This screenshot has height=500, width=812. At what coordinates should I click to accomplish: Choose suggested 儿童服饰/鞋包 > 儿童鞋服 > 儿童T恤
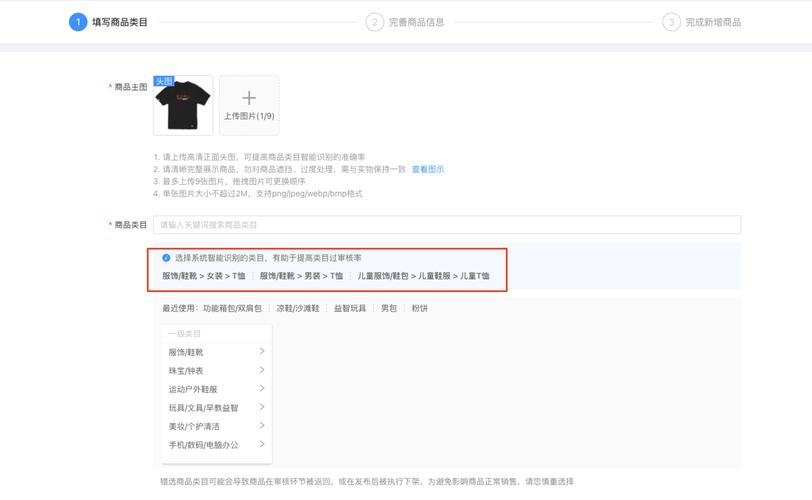tap(423, 276)
